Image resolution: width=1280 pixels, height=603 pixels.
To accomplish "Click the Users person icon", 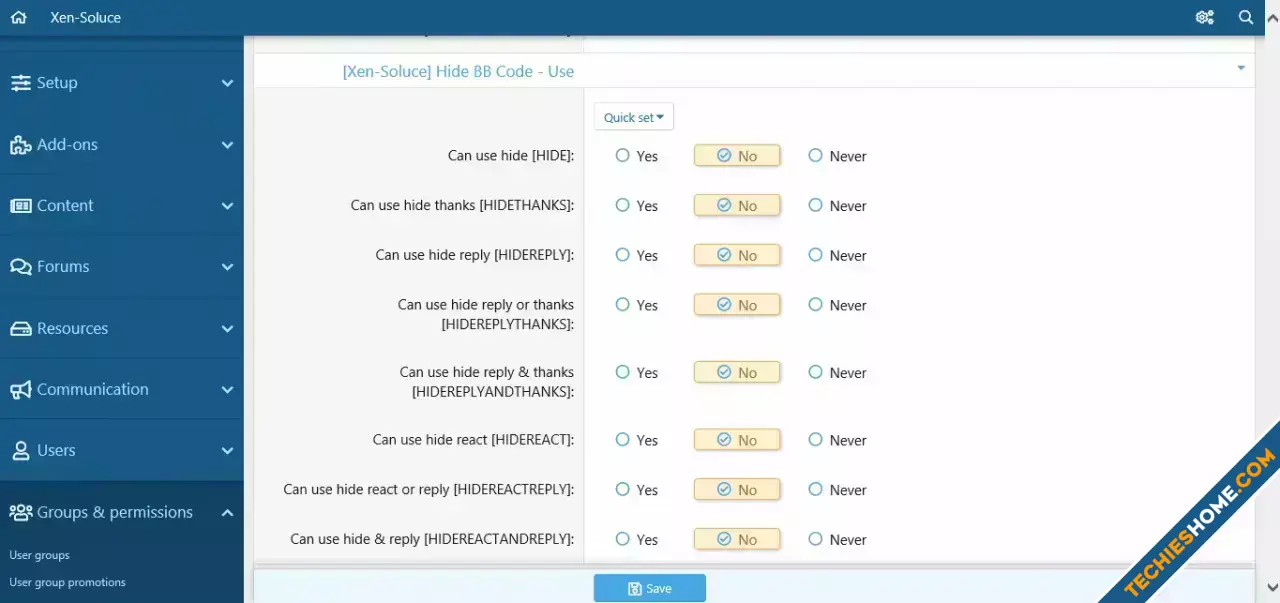I will (20, 451).
